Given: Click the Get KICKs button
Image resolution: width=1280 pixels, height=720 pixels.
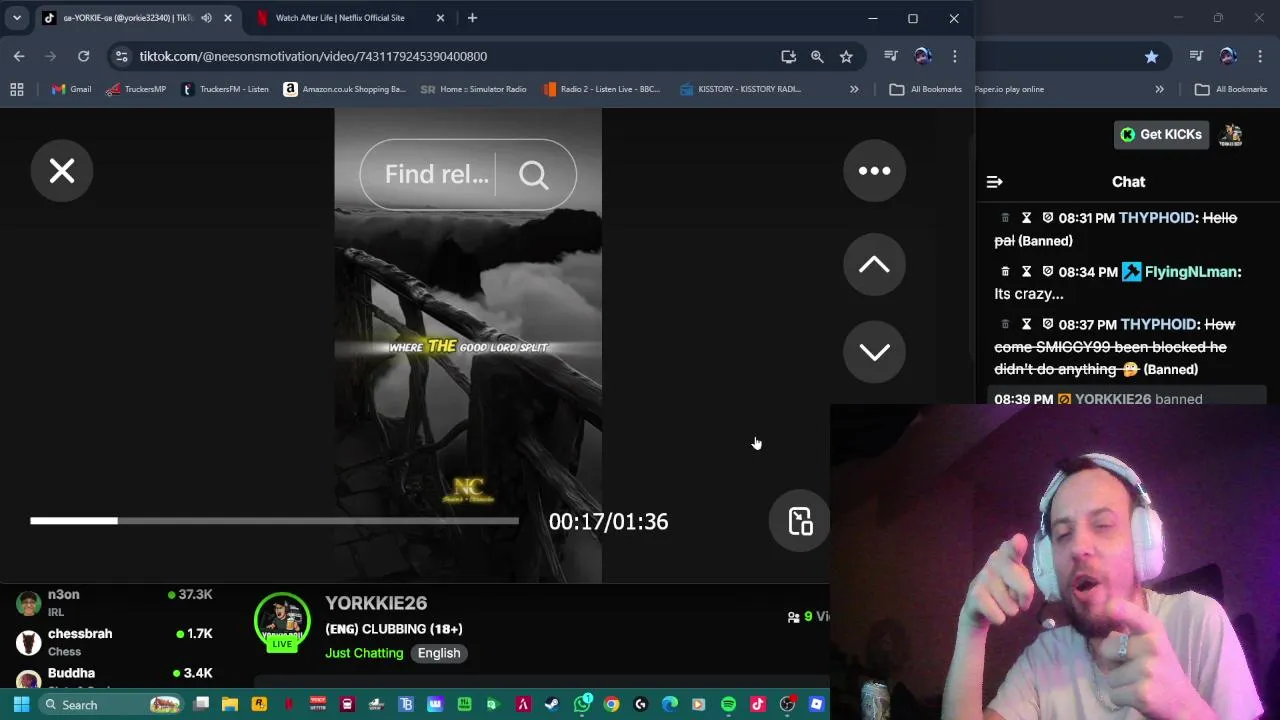Looking at the screenshot, I should click(1161, 134).
